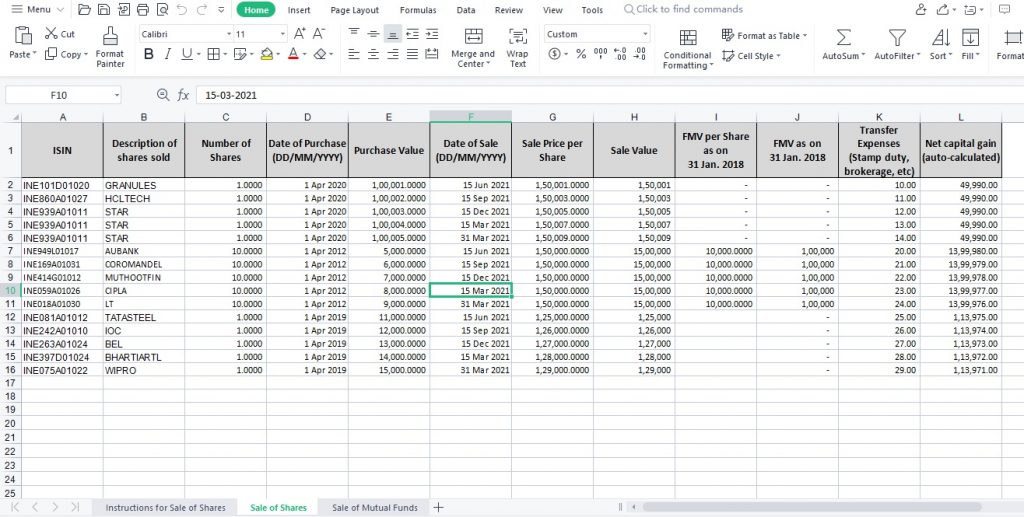The image size is (1024, 517).
Task: Decrease the font size
Action: [x=319, y=34]
